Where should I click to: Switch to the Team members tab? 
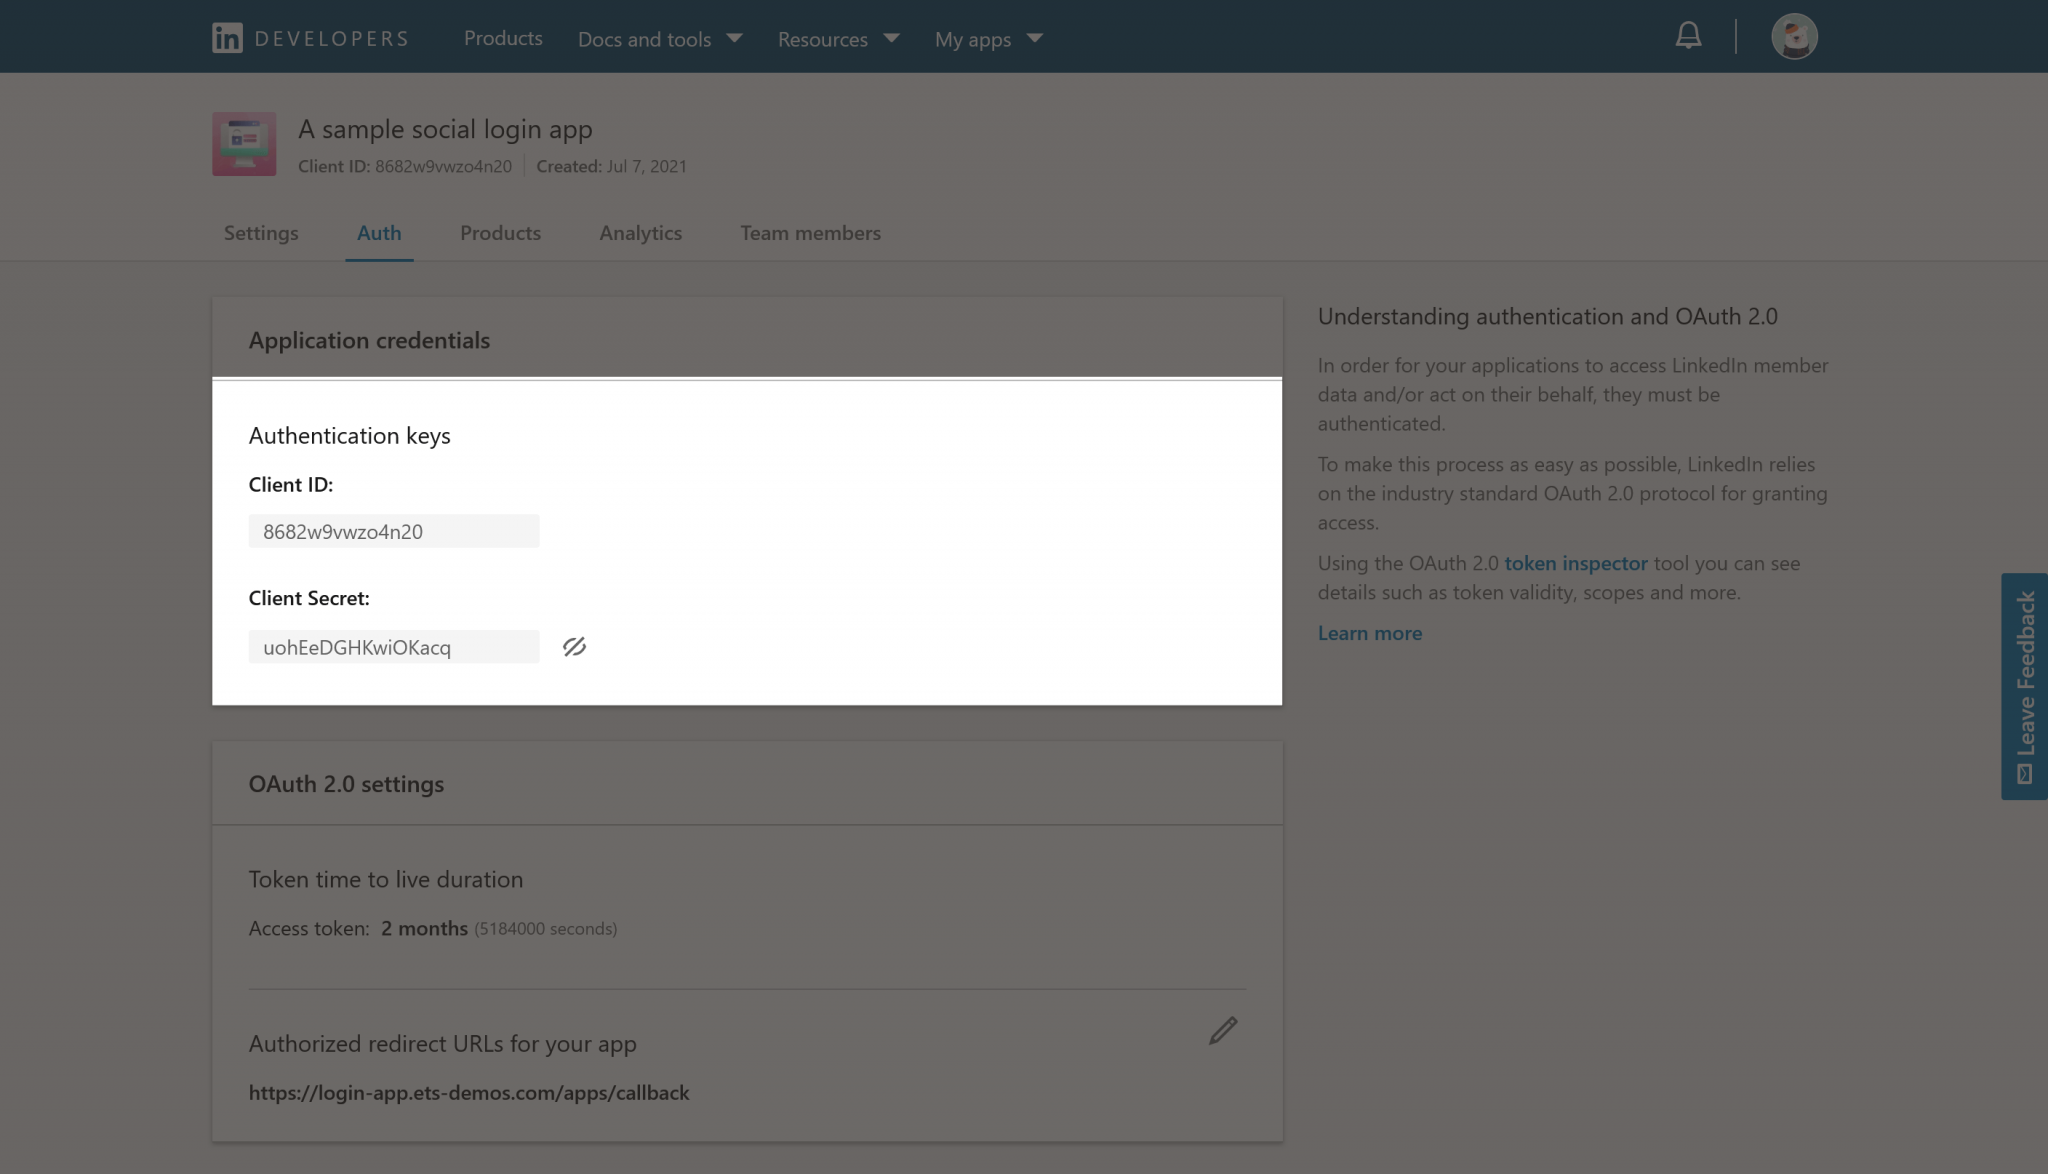810,233
